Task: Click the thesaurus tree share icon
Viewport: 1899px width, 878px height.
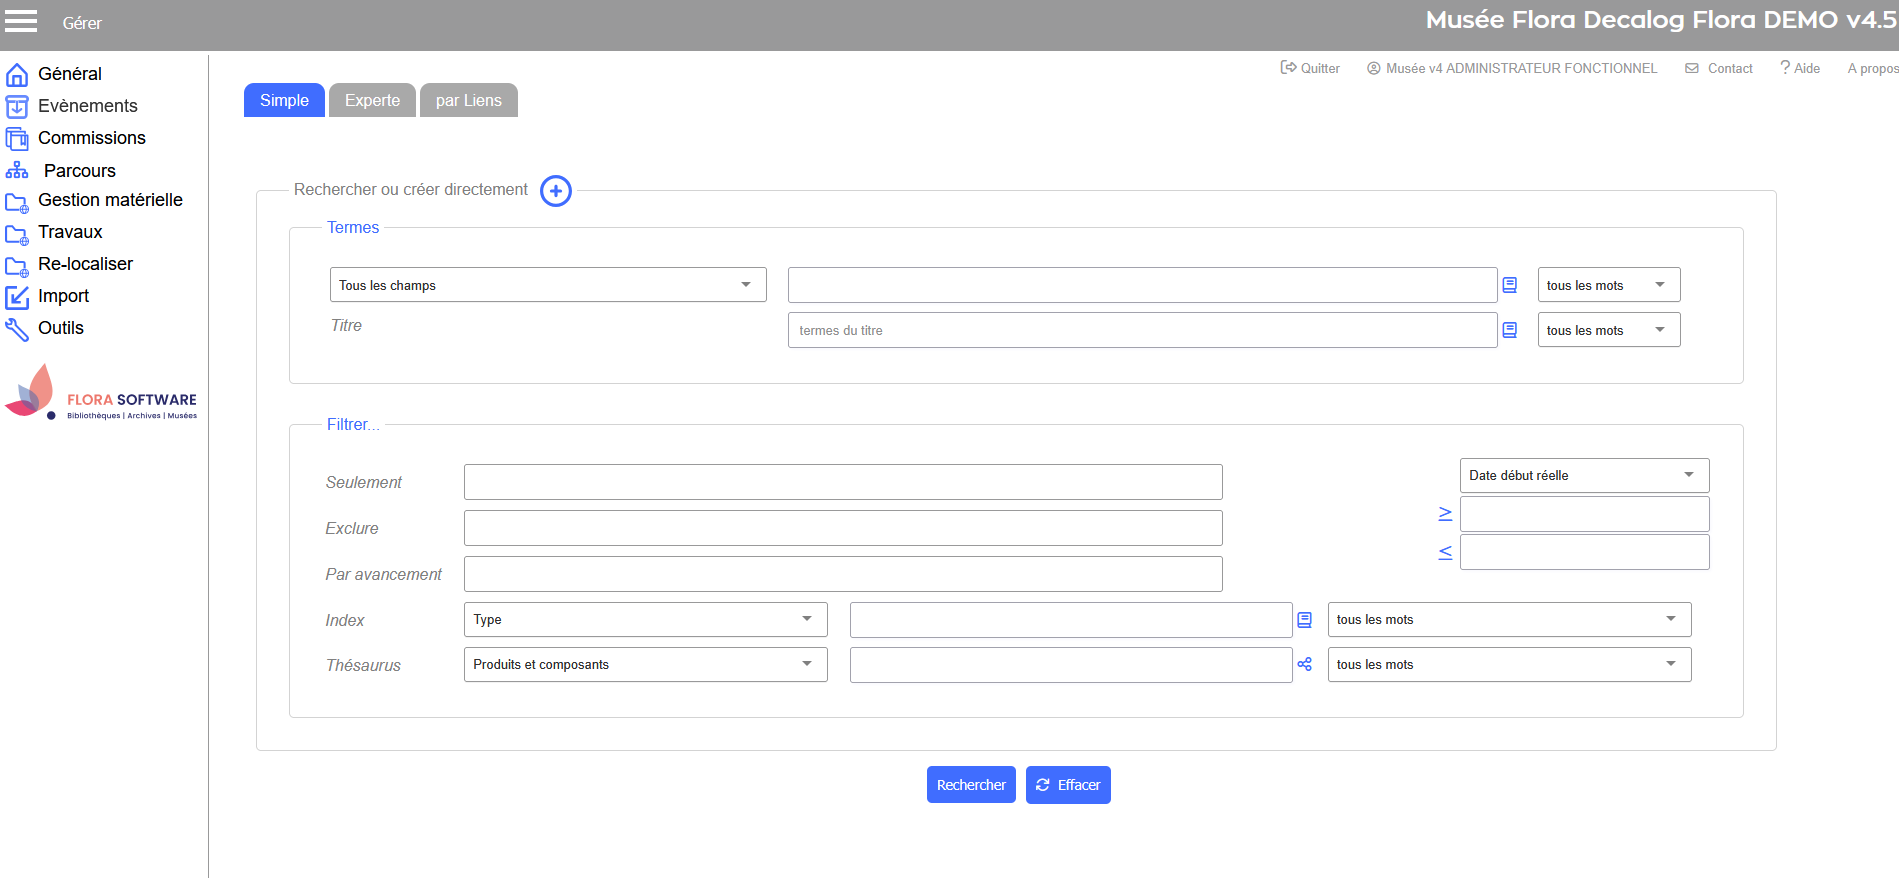Action: tap(1304, 664)
